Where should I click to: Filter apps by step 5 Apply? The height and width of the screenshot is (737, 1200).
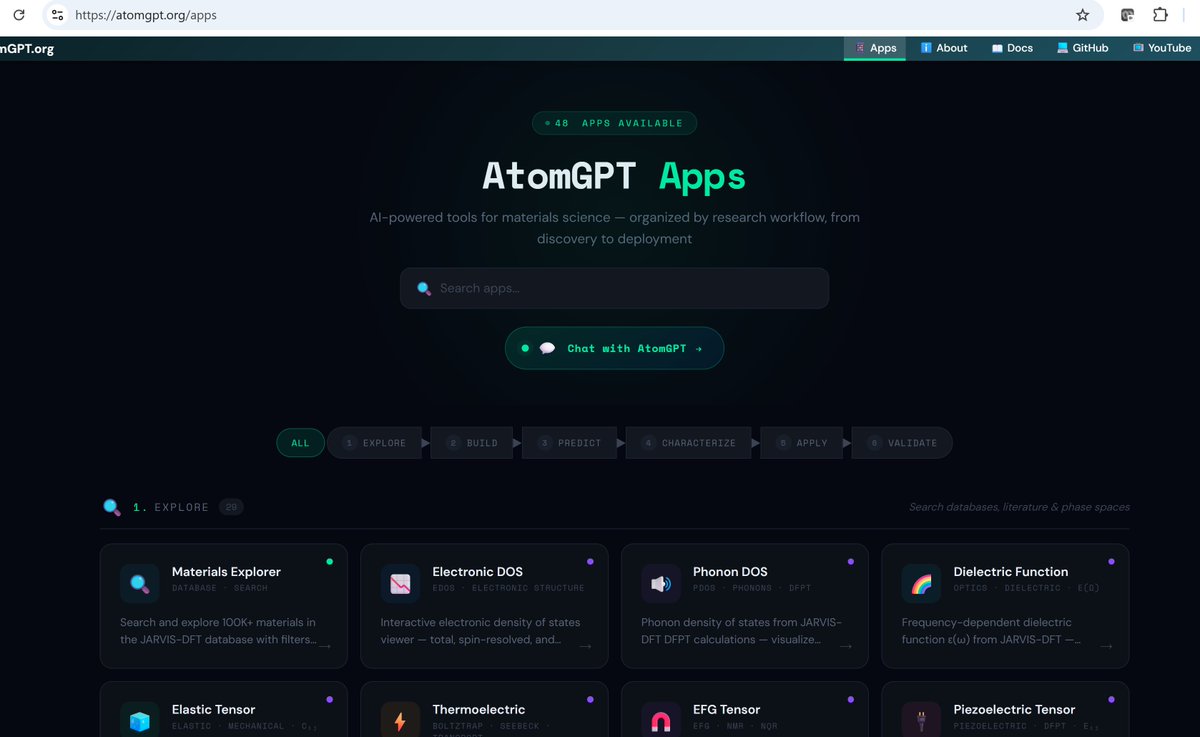point(802,443)
